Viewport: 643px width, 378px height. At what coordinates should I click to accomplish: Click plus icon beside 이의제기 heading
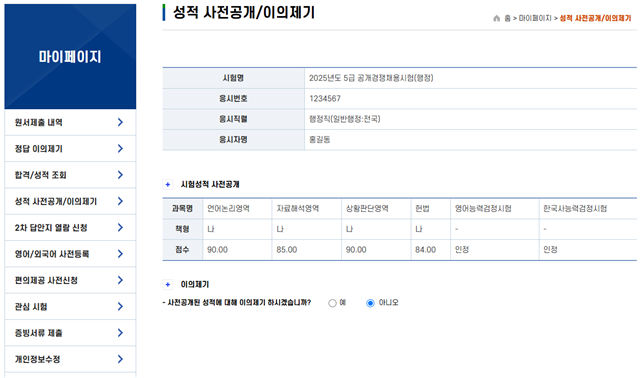[168, 284]
